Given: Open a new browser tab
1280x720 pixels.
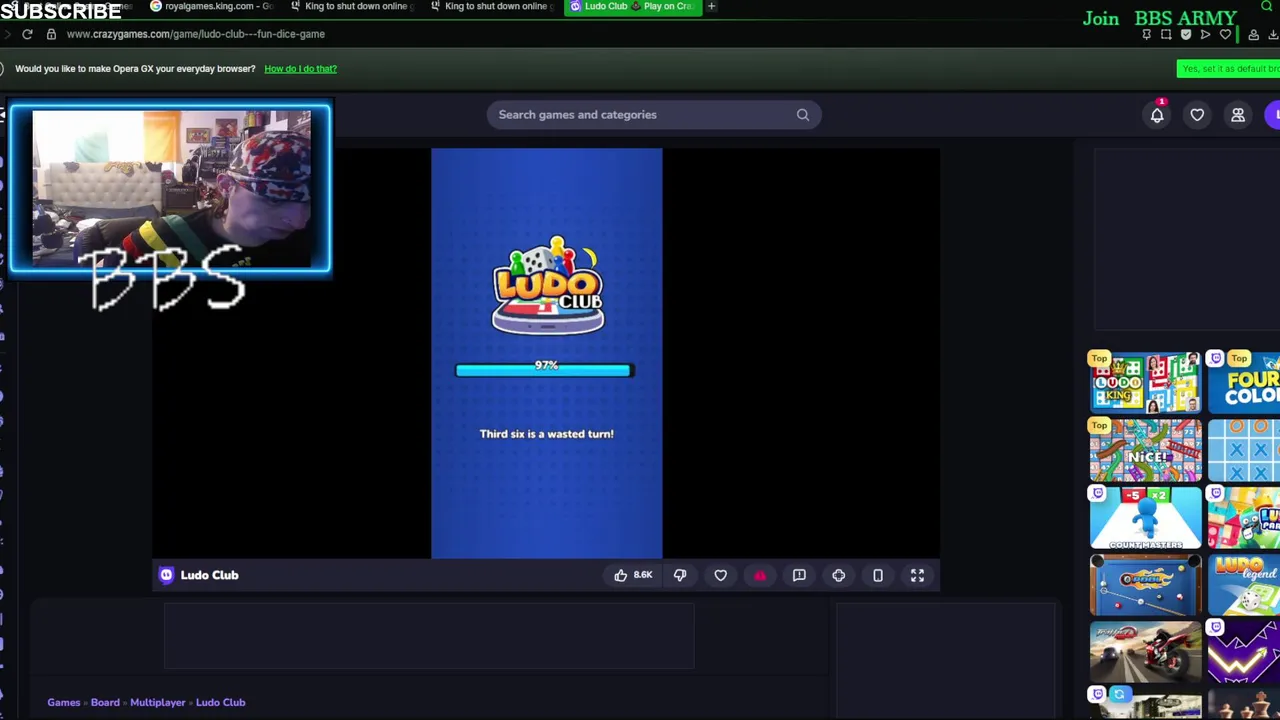Looking at the screenshot, I should coord(711,6).
